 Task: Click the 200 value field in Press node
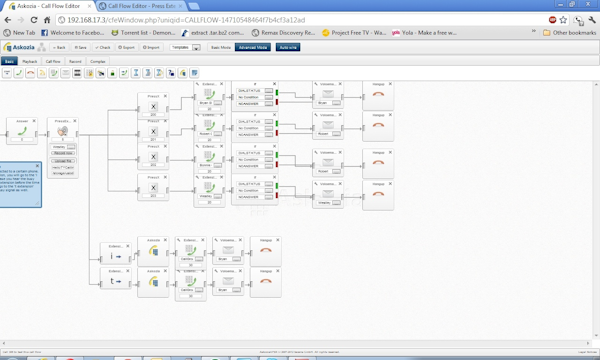tap(153, 114)
